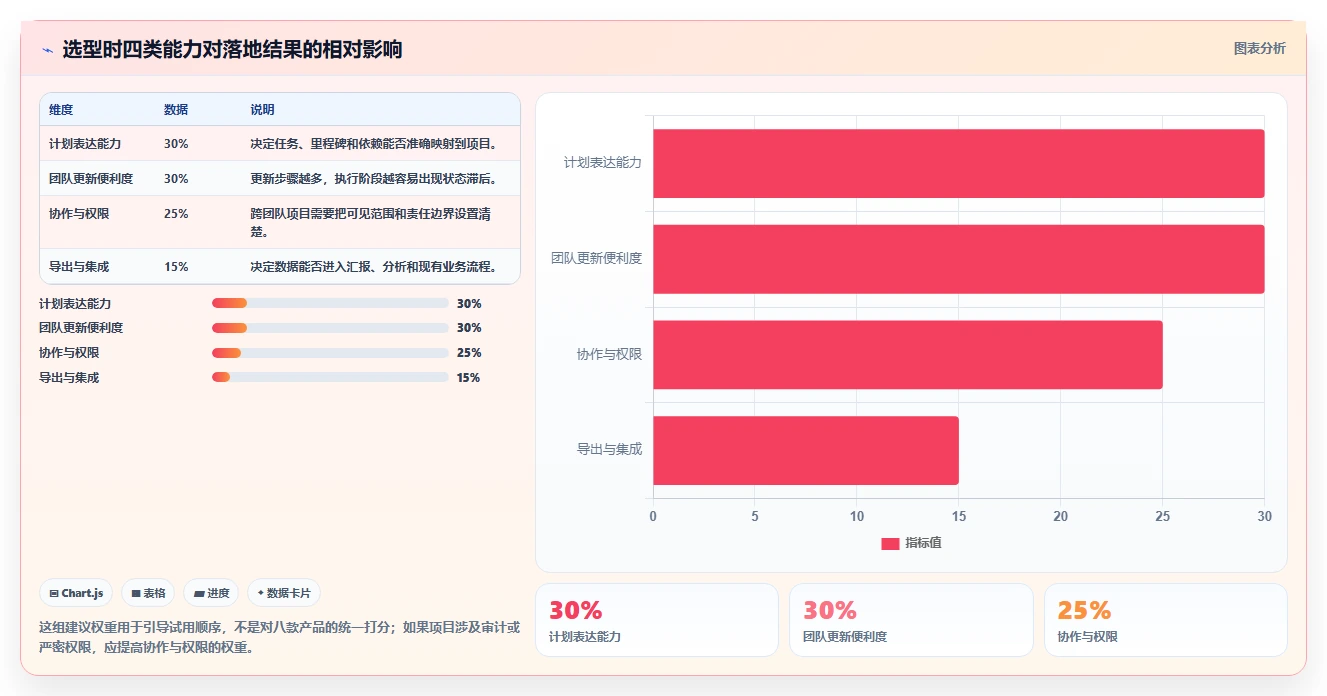Viewport: 1327px width, 696px height.
Task: Click the 图表分析 label in header
Action: (1259, 48)
